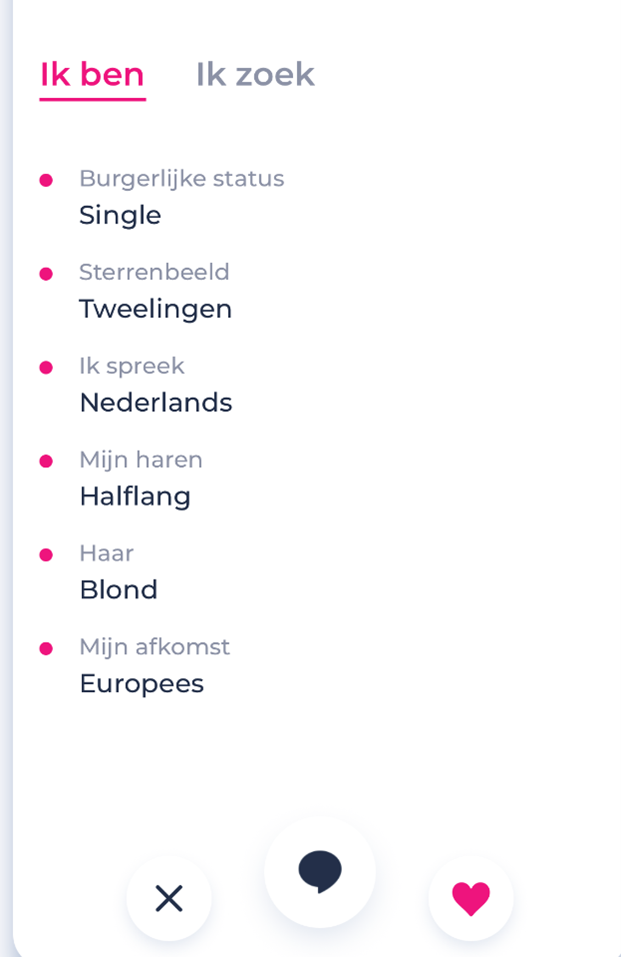Click pink bullet beside Sterrenbeeld
621x957 pixels.
point(46,273)
